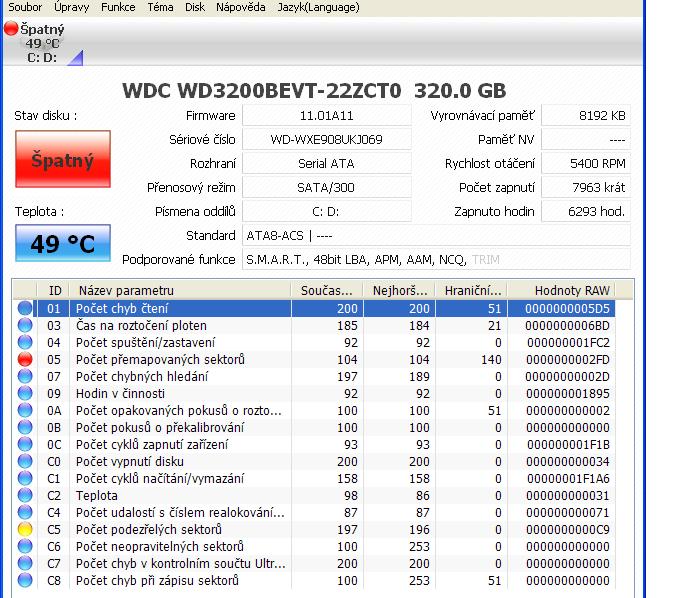Click the 49 °C temperature button
The width and height of the screenshot is (683, 598).
click(x=63, y=243)
